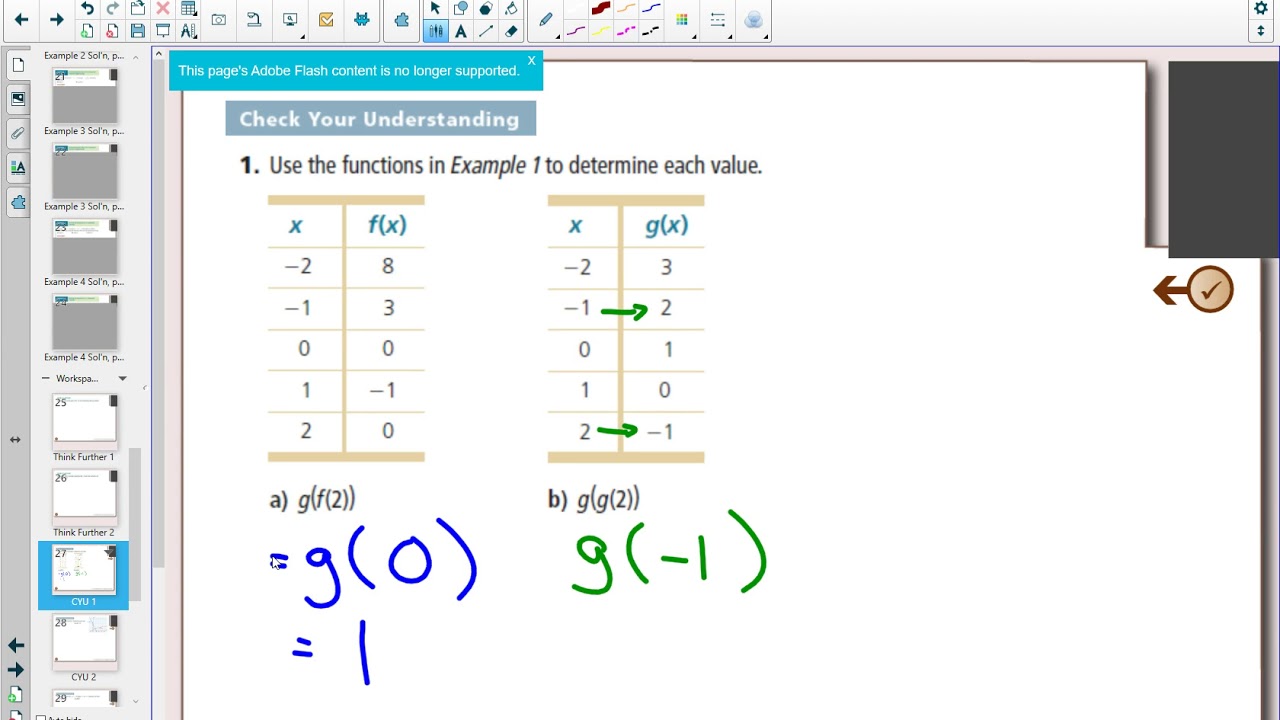
Task: Move toolbar to bottom with vertical arrows
Action: point(1261,31)
